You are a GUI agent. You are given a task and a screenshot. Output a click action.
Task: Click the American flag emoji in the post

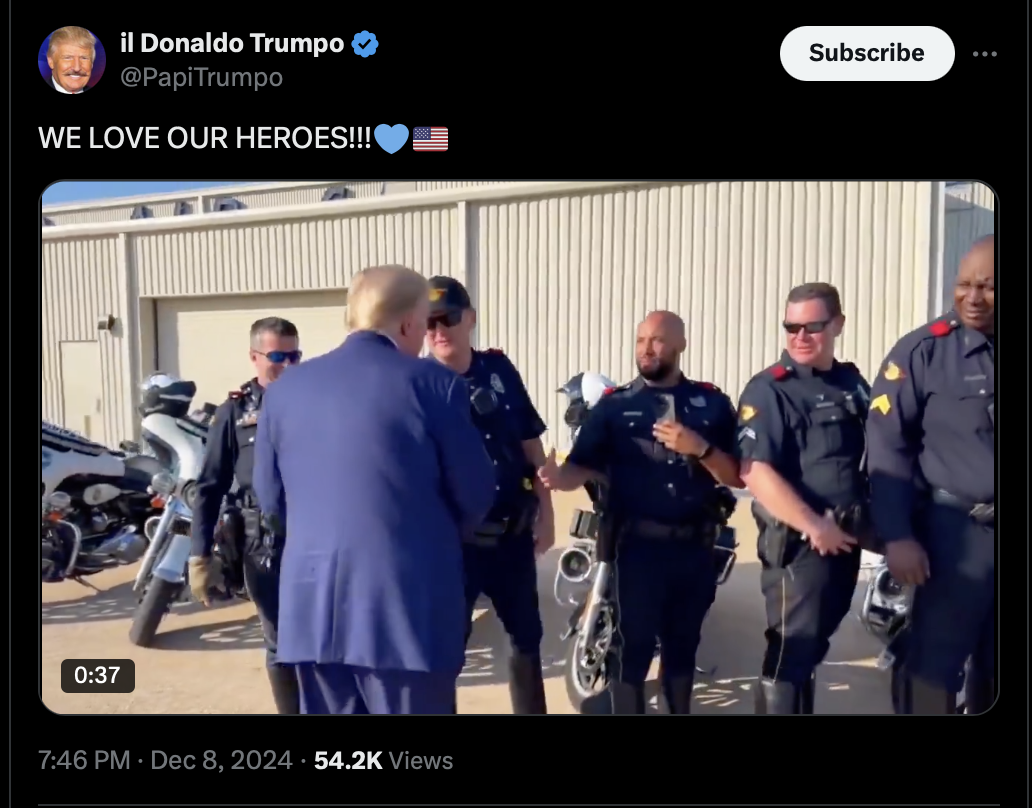tap(430, 139)
